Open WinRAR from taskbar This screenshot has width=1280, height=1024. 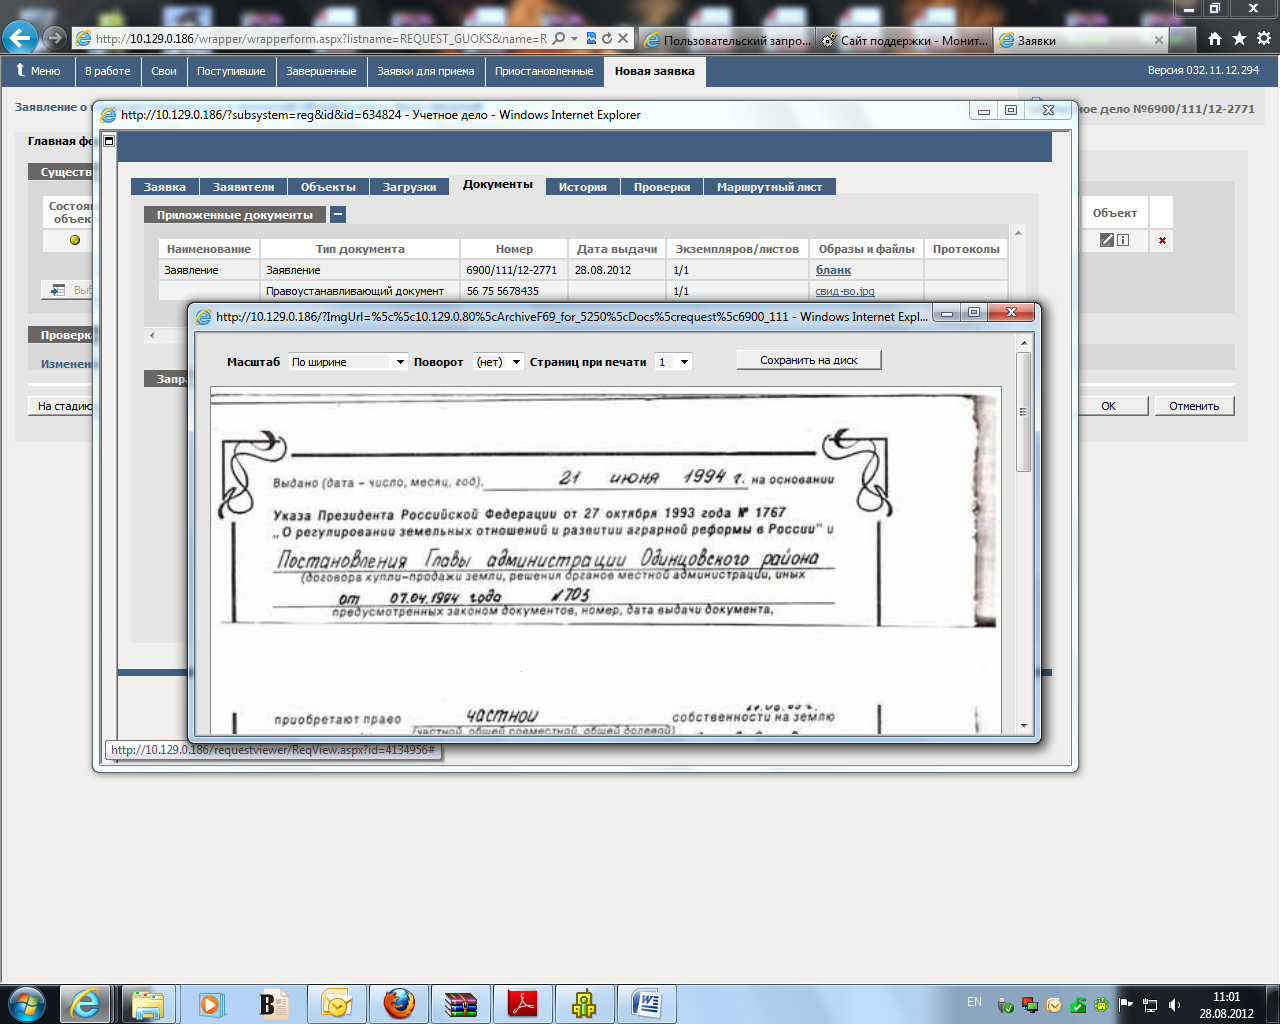(461, 1003)
